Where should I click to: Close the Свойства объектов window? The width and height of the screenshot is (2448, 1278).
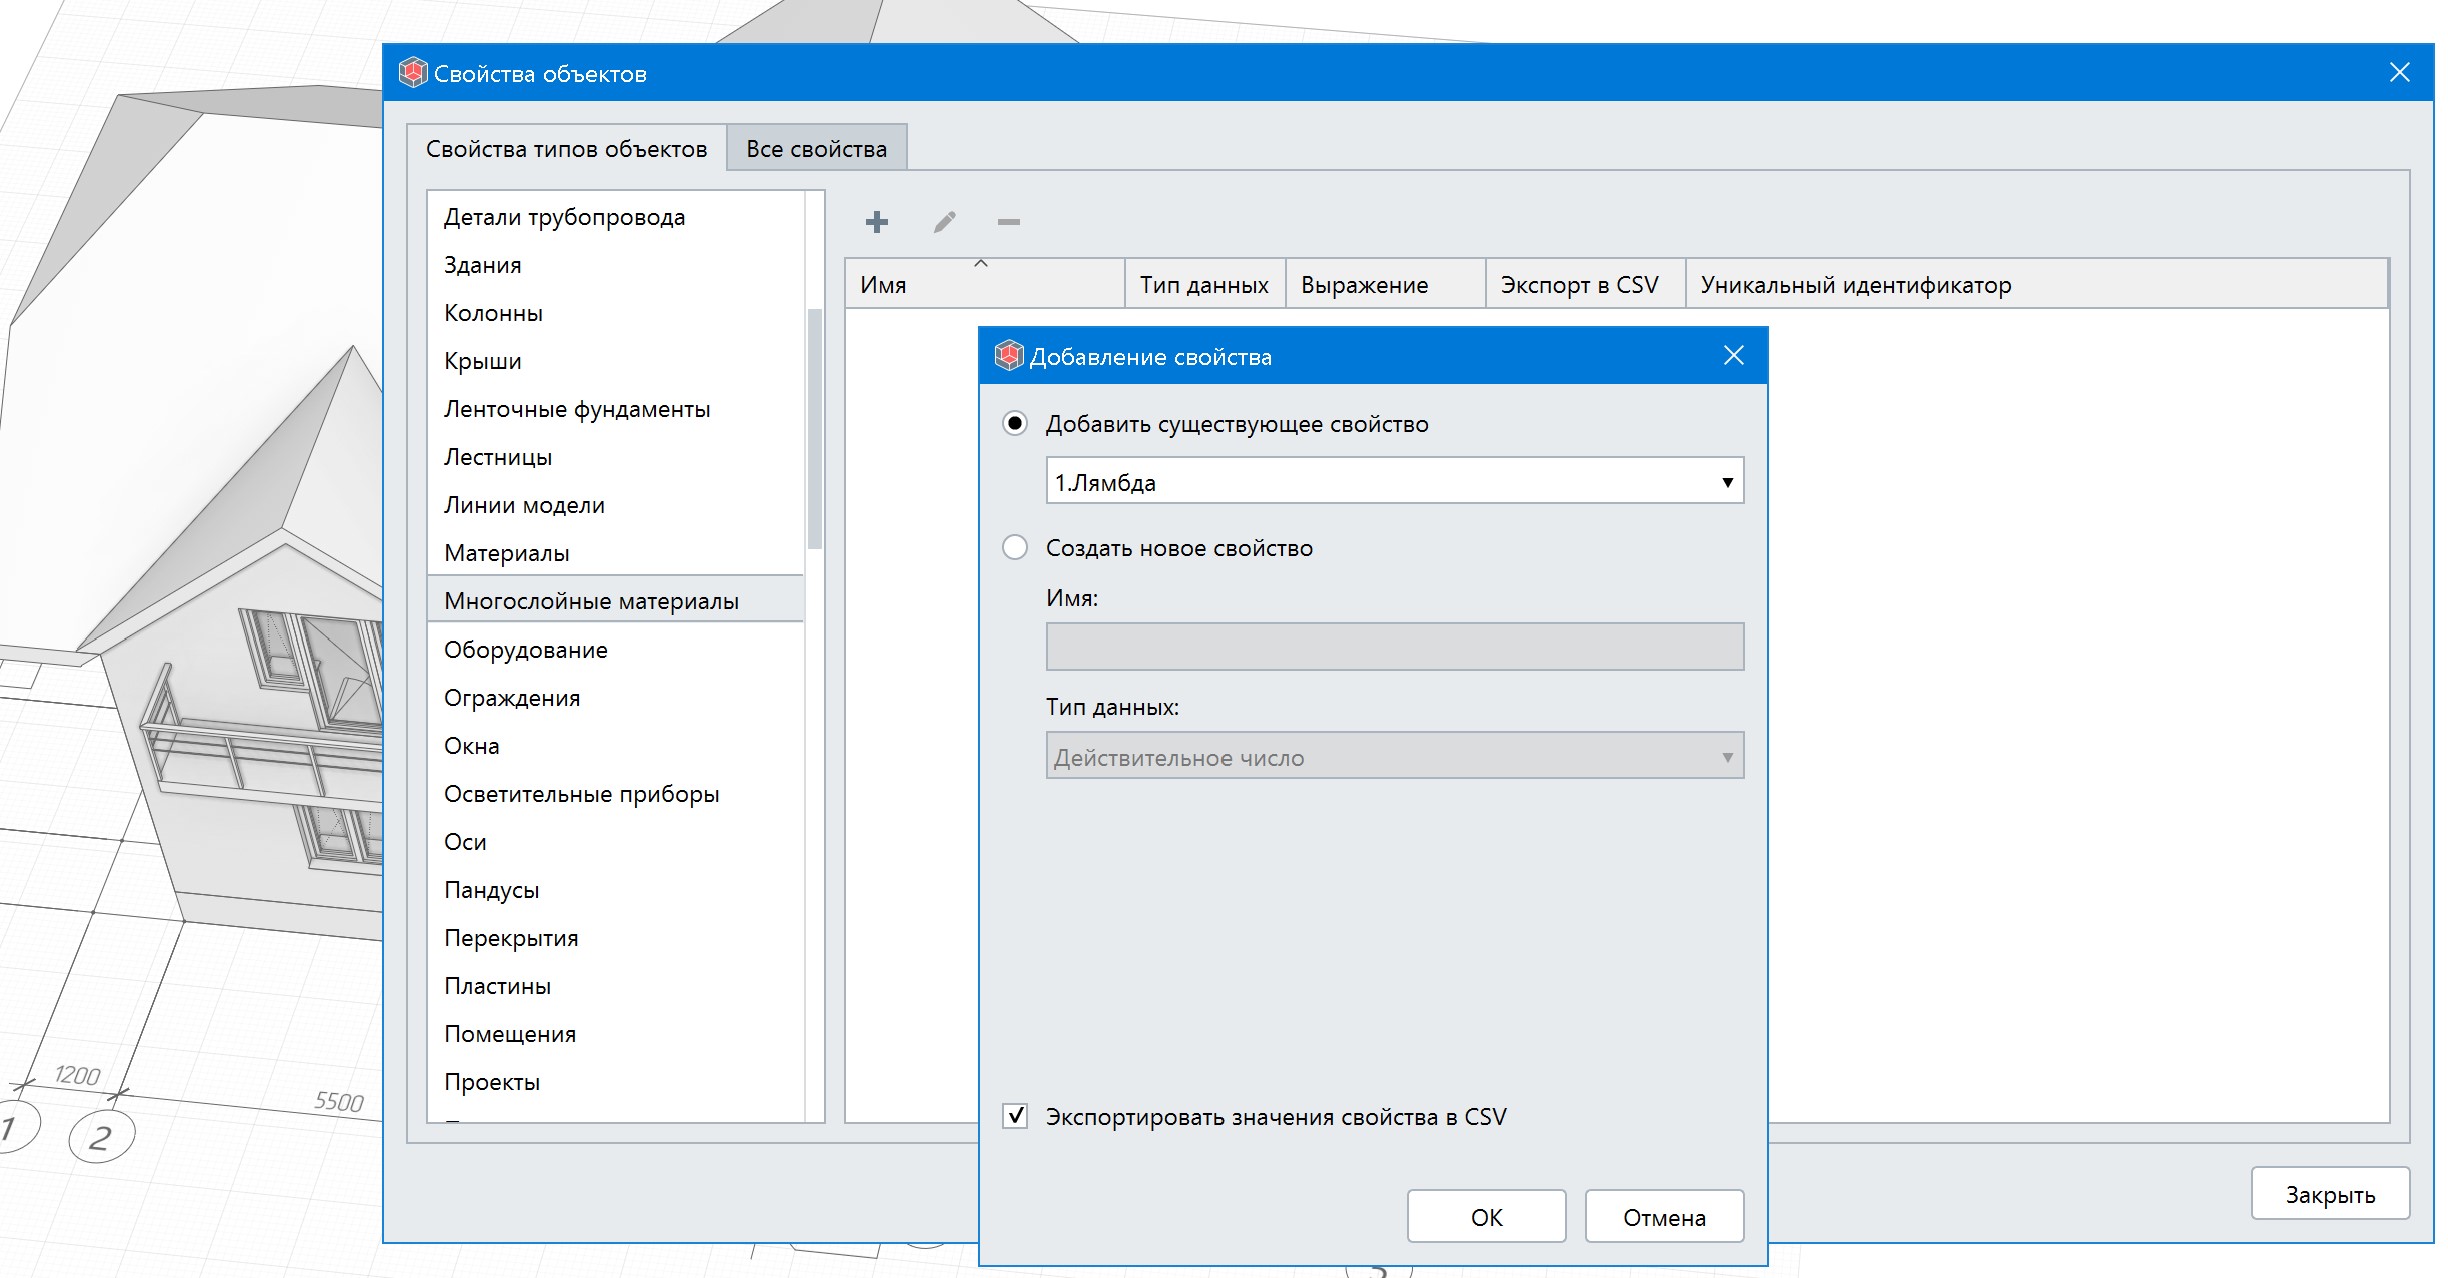click(x=2399, y=73)
